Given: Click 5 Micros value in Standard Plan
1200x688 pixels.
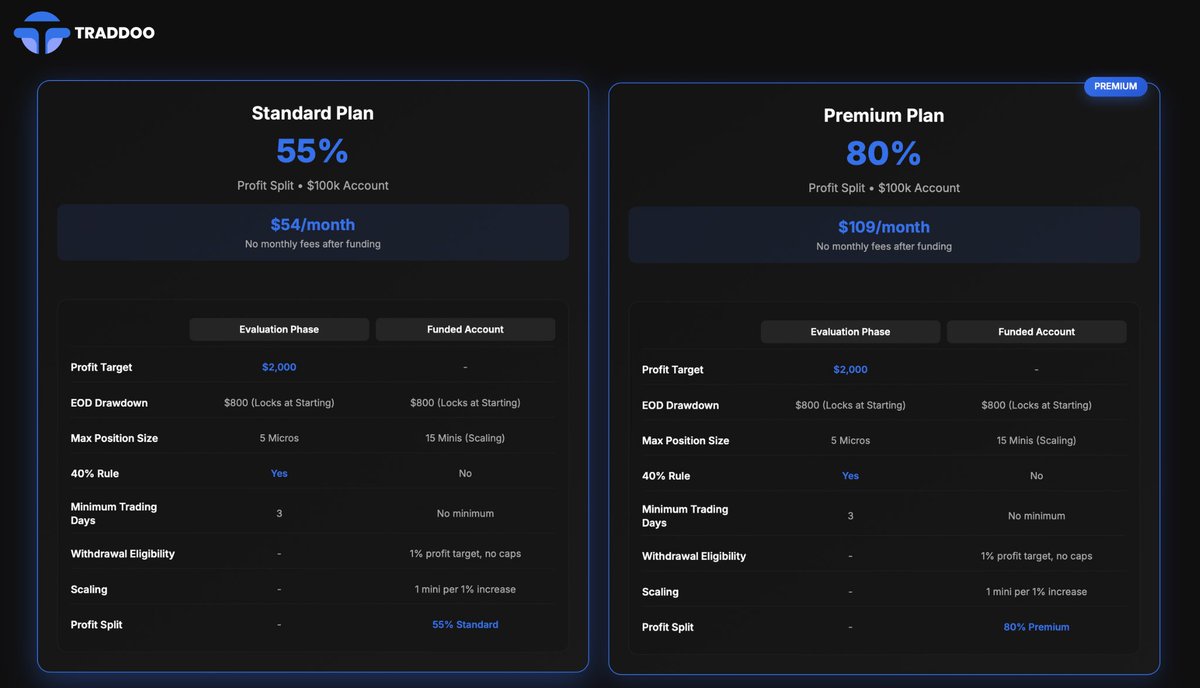Looking at the screenshot, I should coord(279,438).
